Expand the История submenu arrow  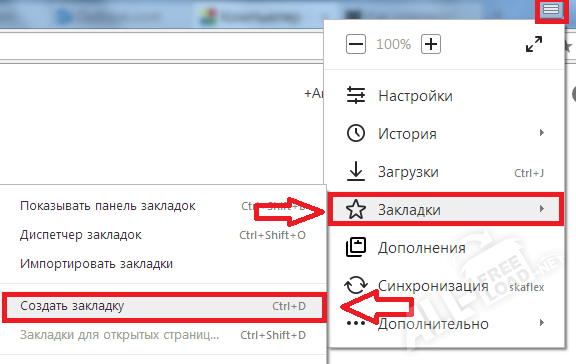[x=541, y=133]
